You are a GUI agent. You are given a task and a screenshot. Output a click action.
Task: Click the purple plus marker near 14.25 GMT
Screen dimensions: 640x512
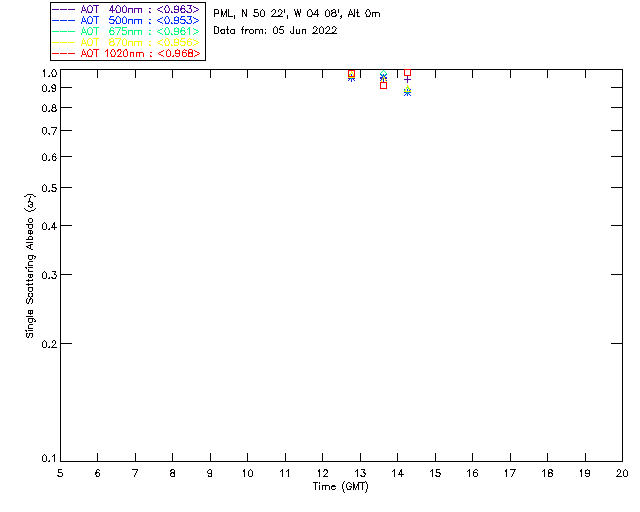(x=407, y=79)
